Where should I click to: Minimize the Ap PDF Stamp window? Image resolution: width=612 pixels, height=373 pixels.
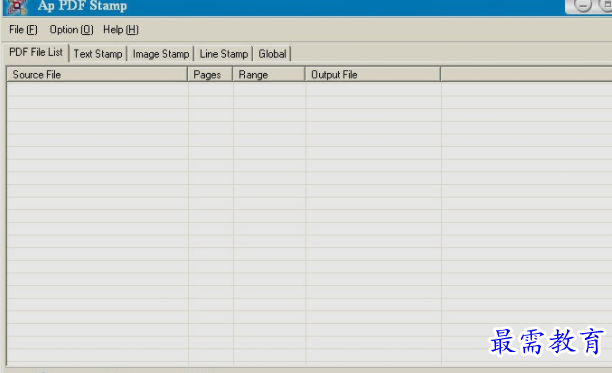pos(583,5)
